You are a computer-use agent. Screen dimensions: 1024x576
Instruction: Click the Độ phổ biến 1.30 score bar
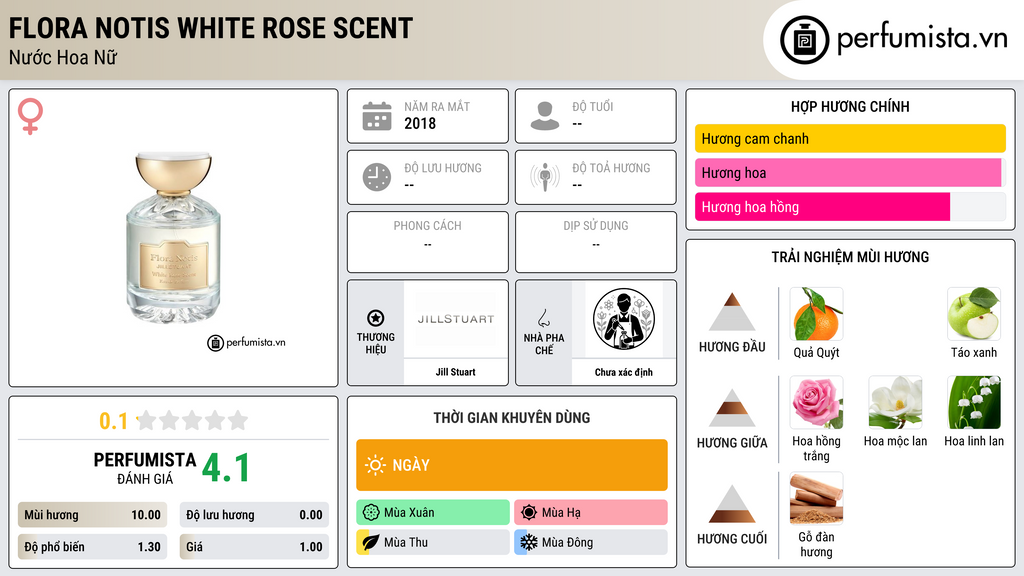[x=92, y=547]
